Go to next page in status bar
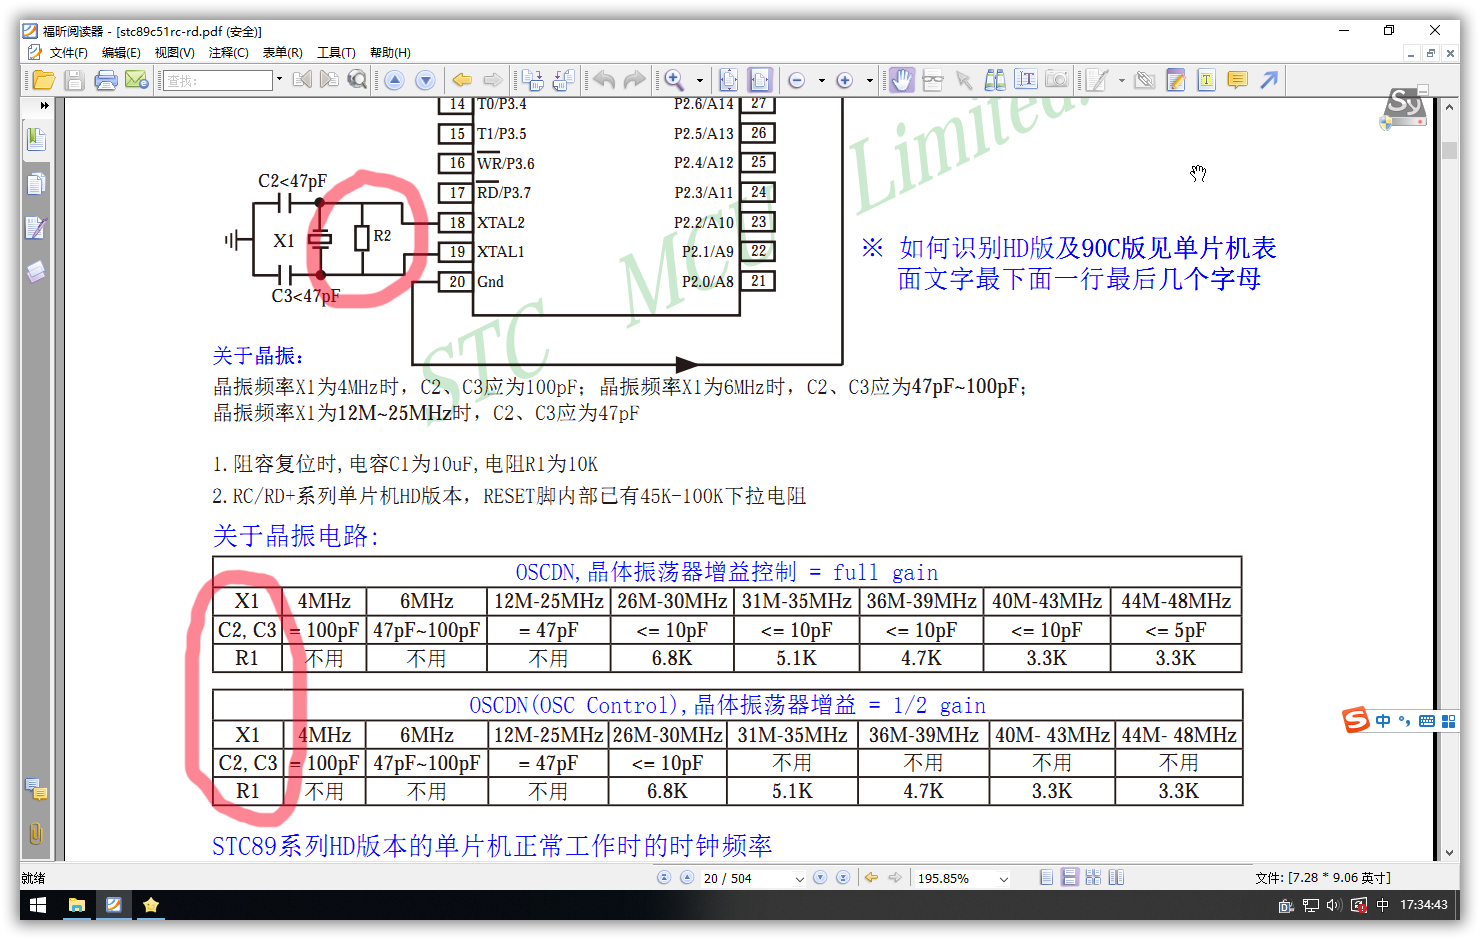This screenshot has width=1480, height=940. pos(820,878)
